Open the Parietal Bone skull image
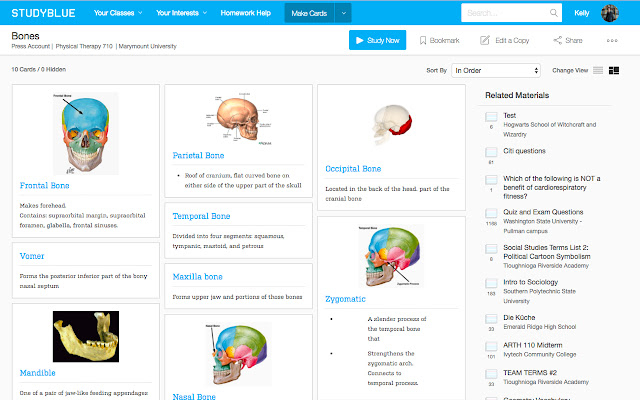The image size is (640, 400). tap(238, 118)
